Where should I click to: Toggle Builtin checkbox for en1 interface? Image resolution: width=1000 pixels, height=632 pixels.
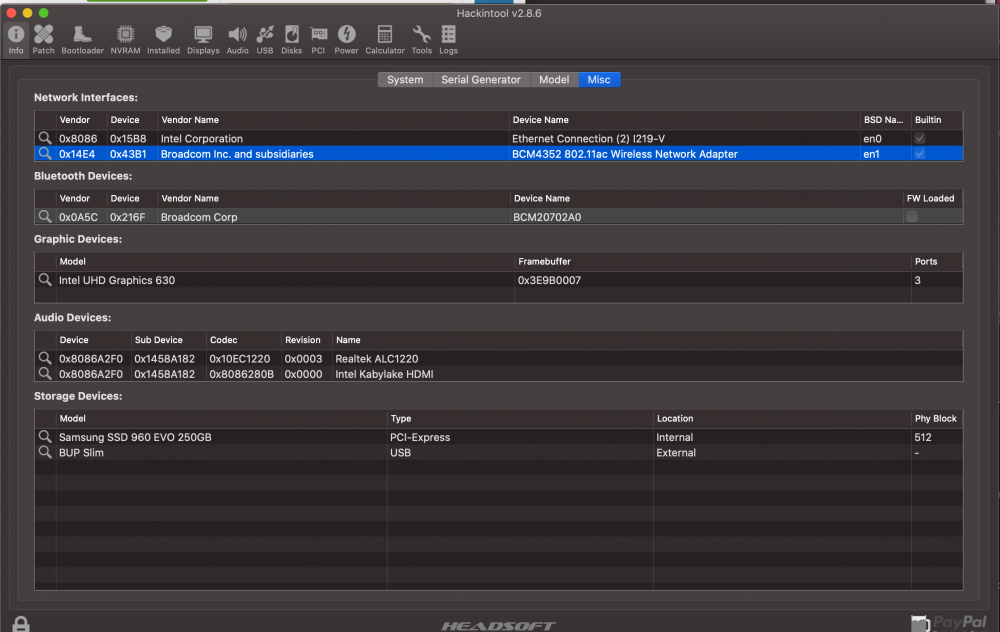(x=920, y=154)
